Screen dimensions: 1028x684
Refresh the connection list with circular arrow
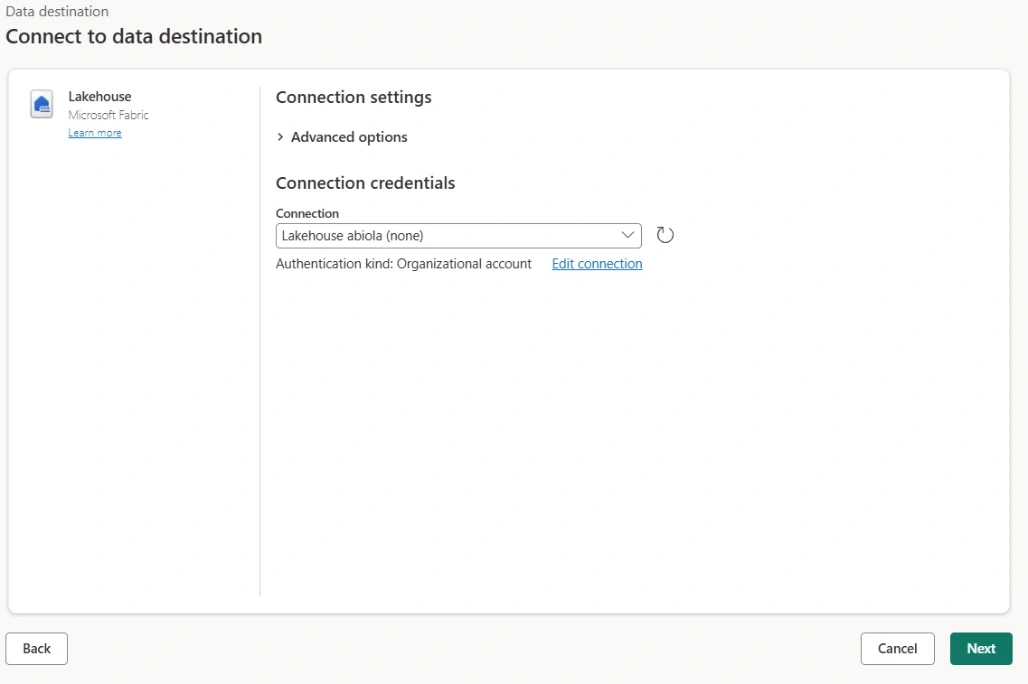click(x=665, y=235)
